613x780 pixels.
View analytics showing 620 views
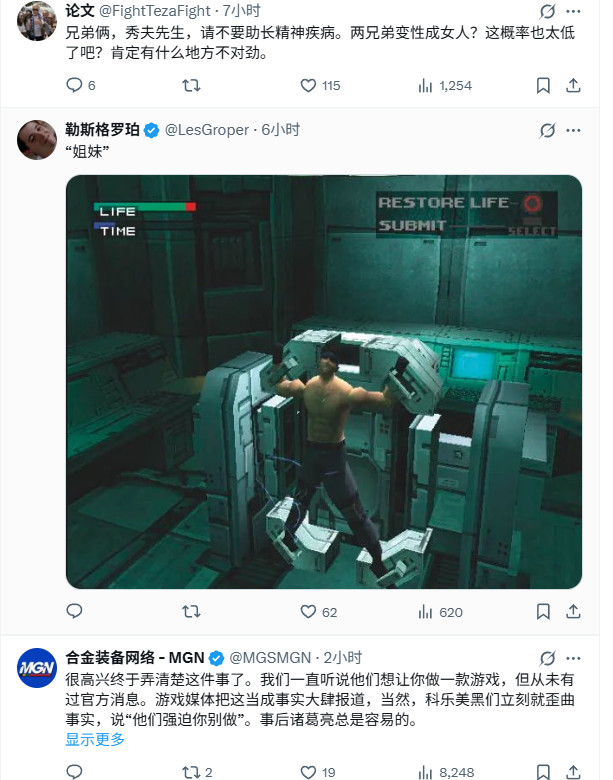pos(440,612)
